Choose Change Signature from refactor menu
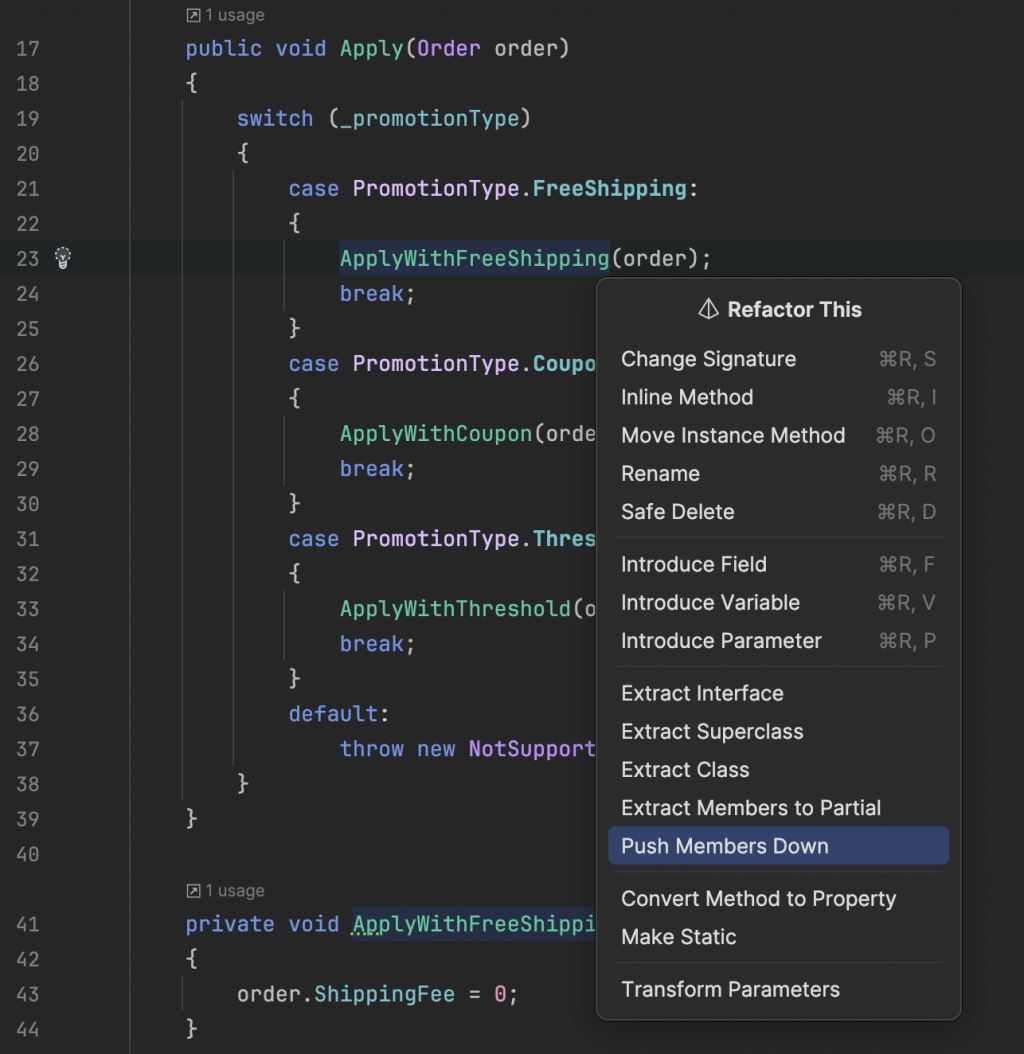The image size is (1024, 1054). pos(708,359)
